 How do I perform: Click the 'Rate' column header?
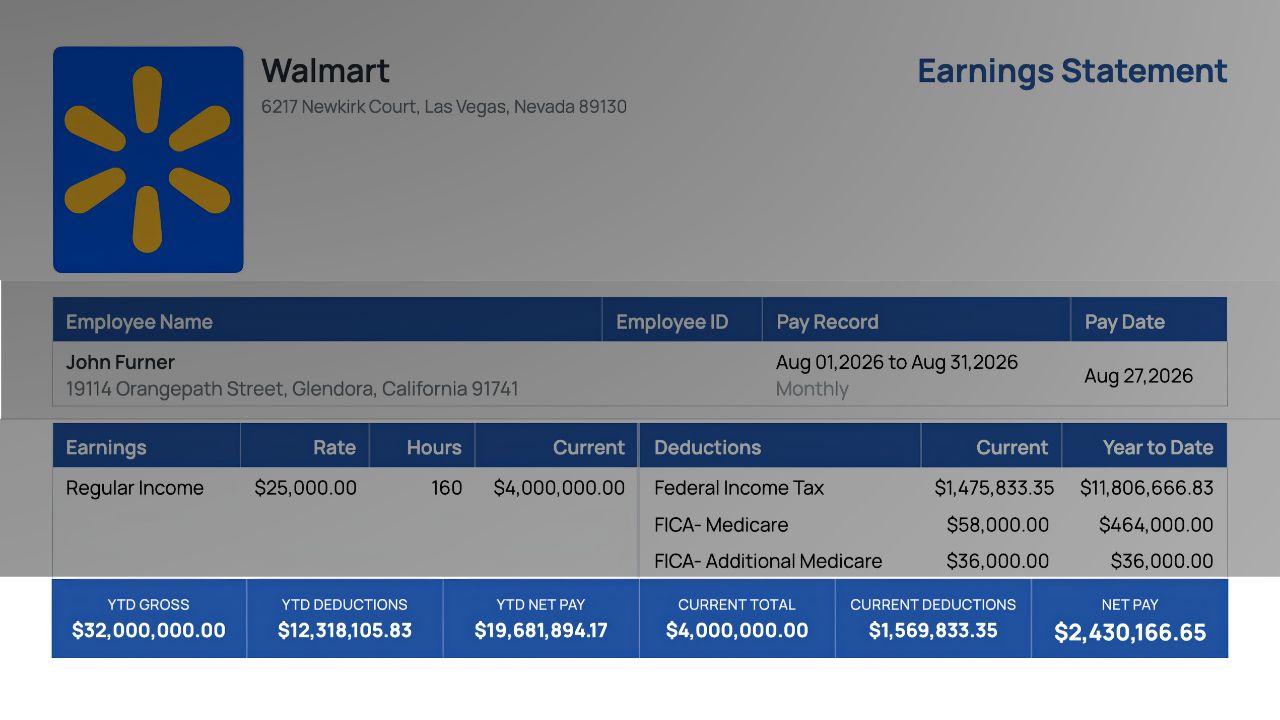[x=334, y=447]
